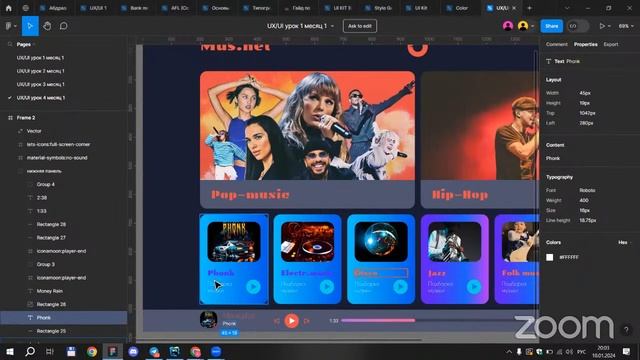
Task: Click the pink playback progress bar
Action: coord(378,321)
